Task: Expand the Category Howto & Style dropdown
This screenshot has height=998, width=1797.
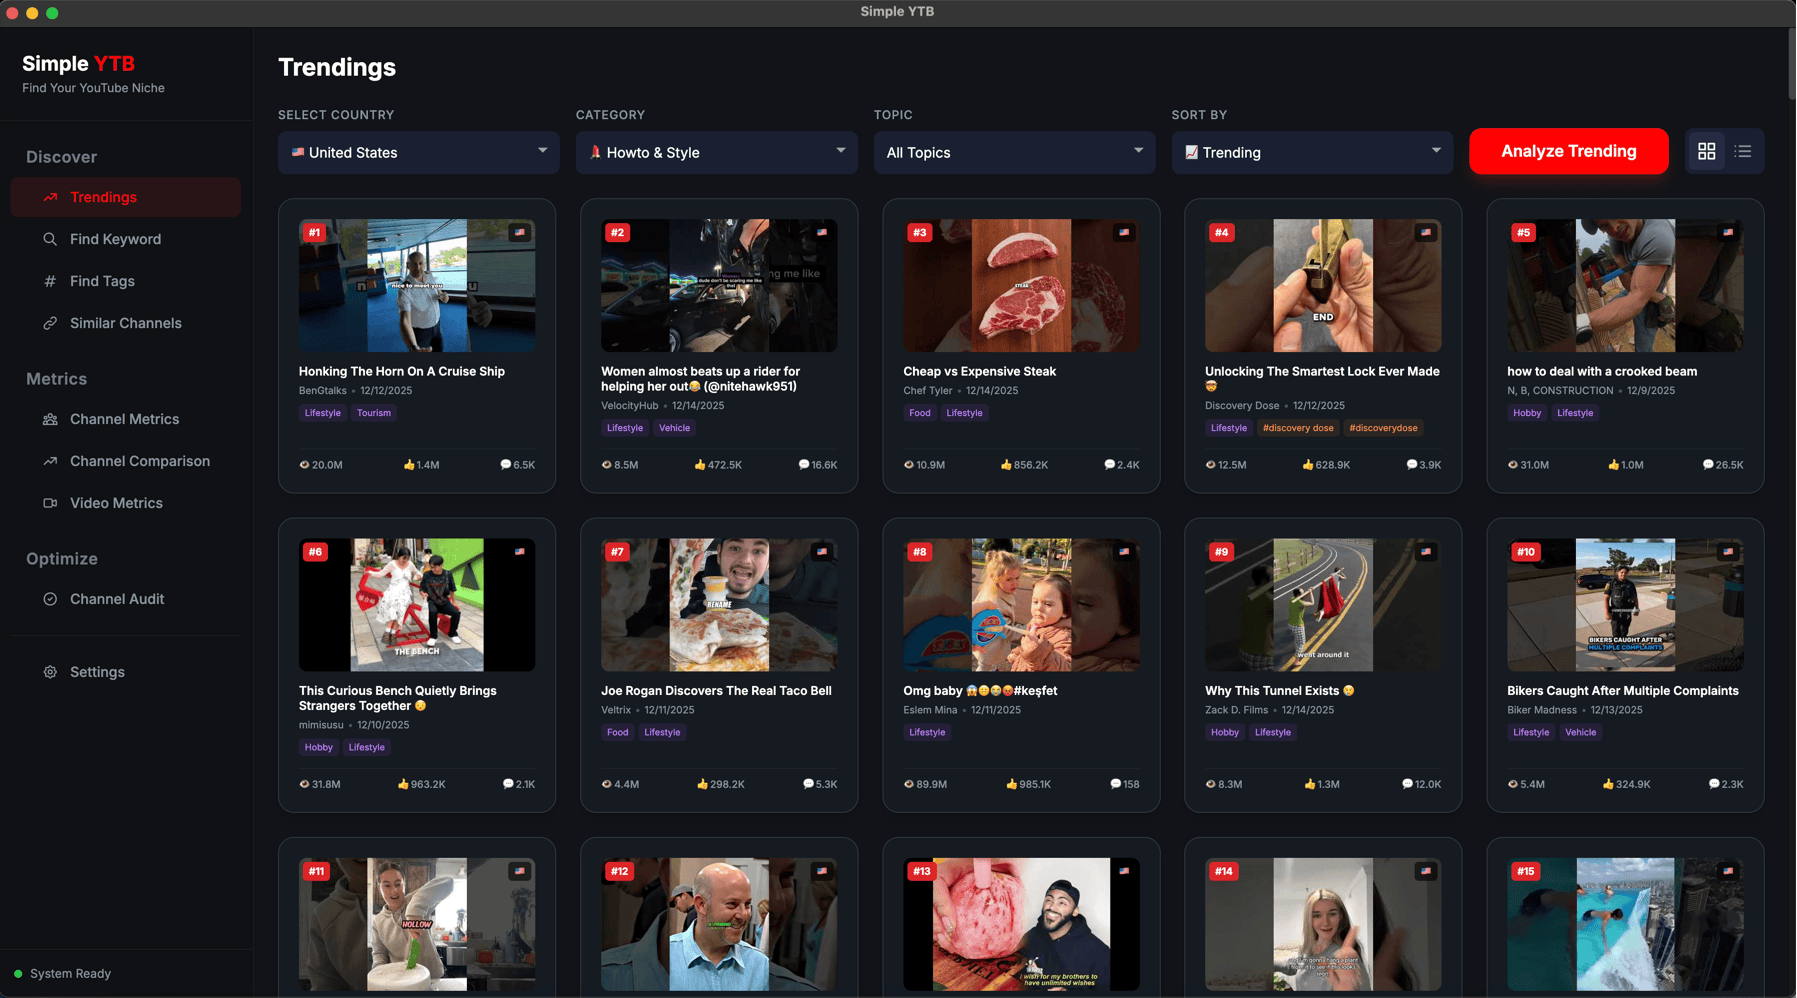Action: 716,152
